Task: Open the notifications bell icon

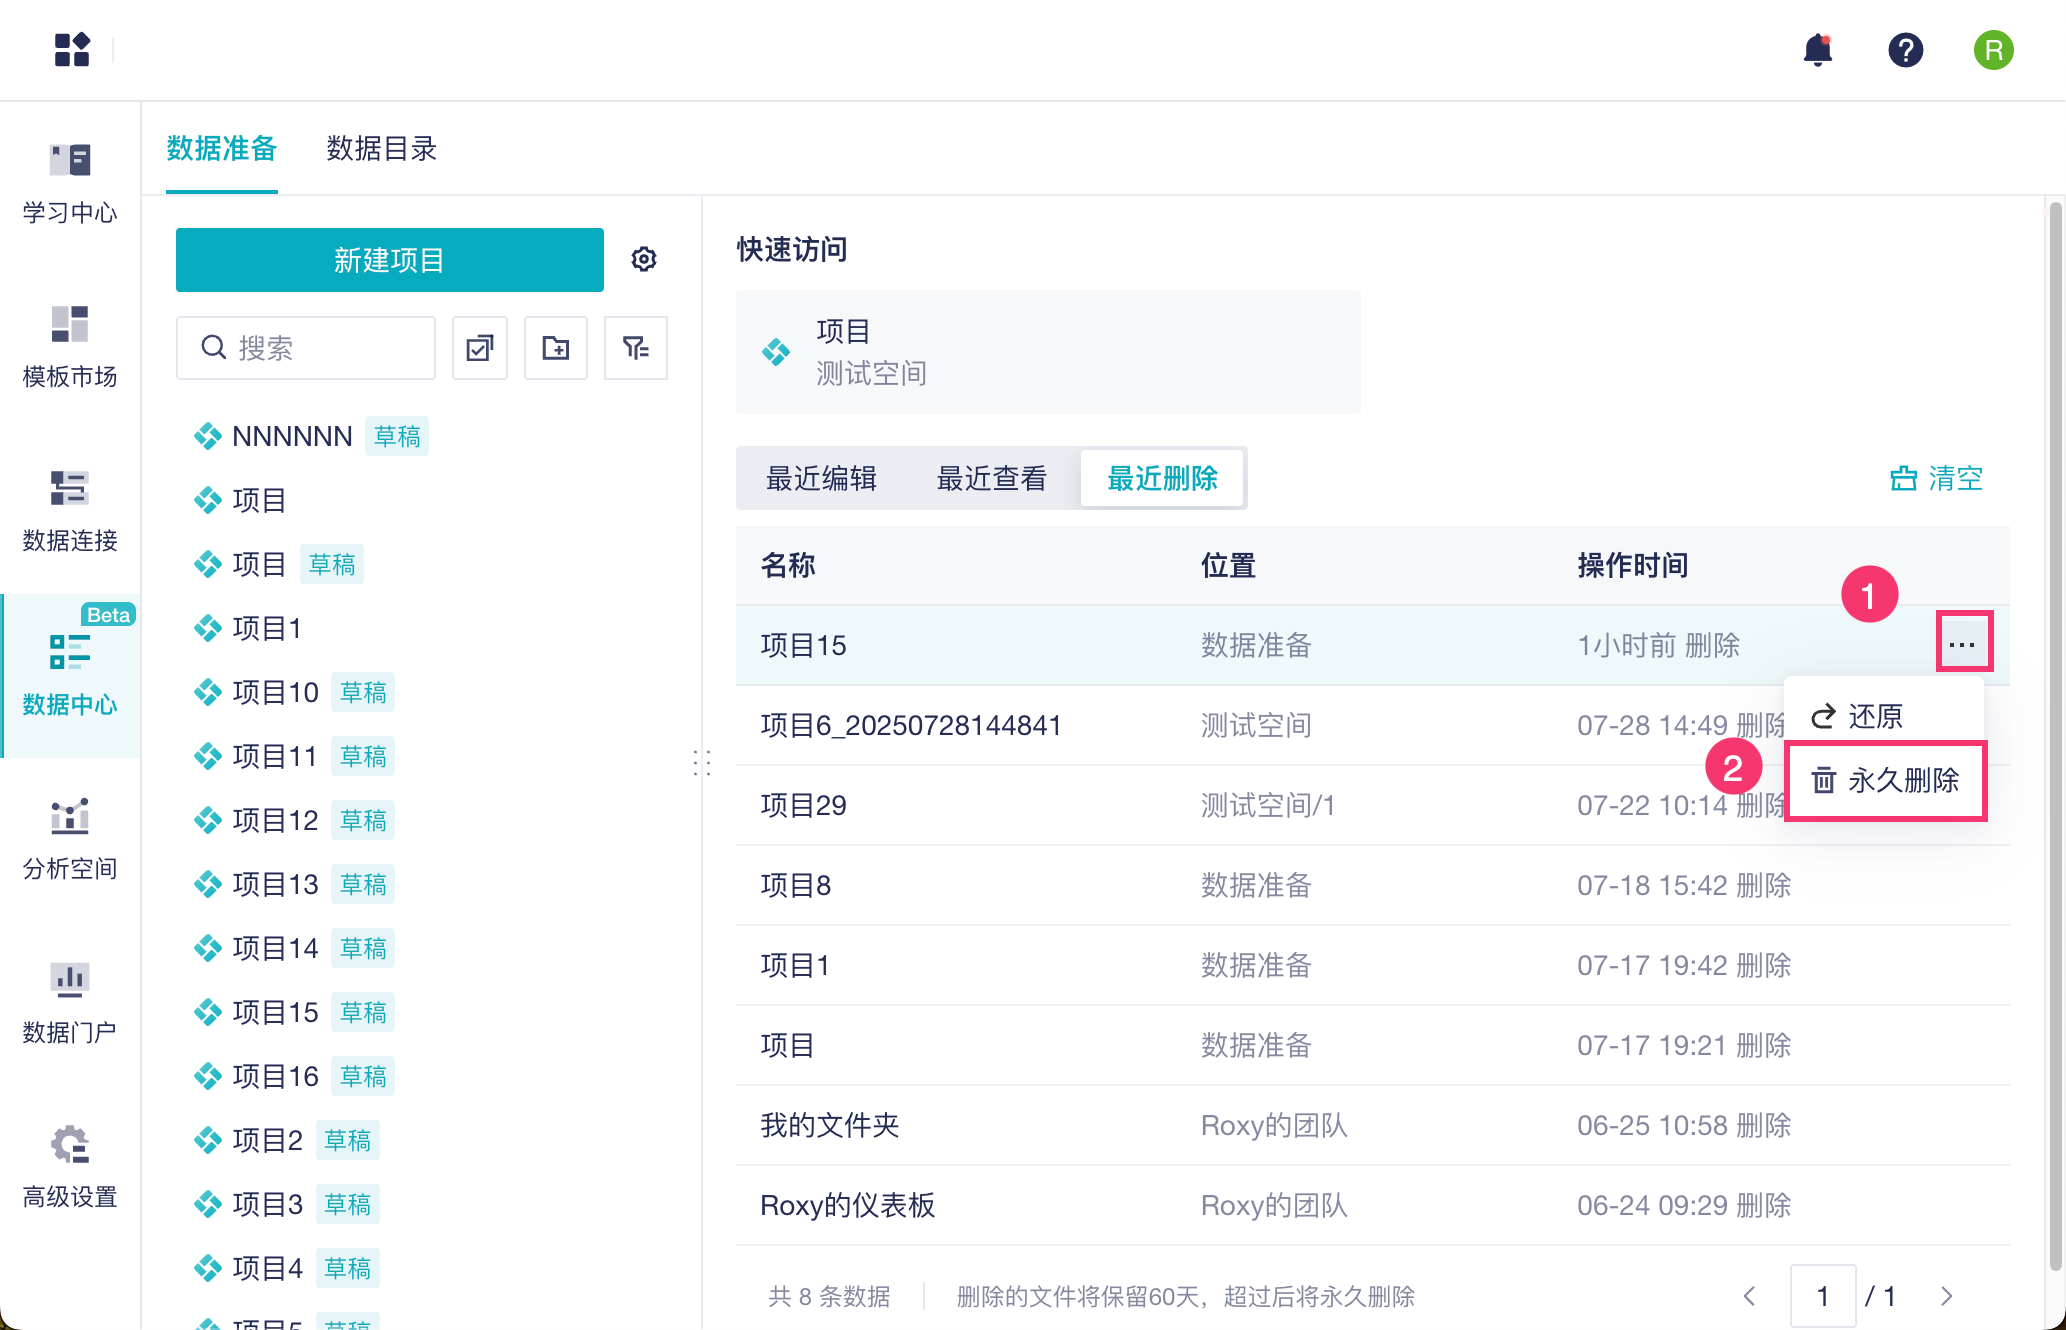Action: tap(1817, 50)
